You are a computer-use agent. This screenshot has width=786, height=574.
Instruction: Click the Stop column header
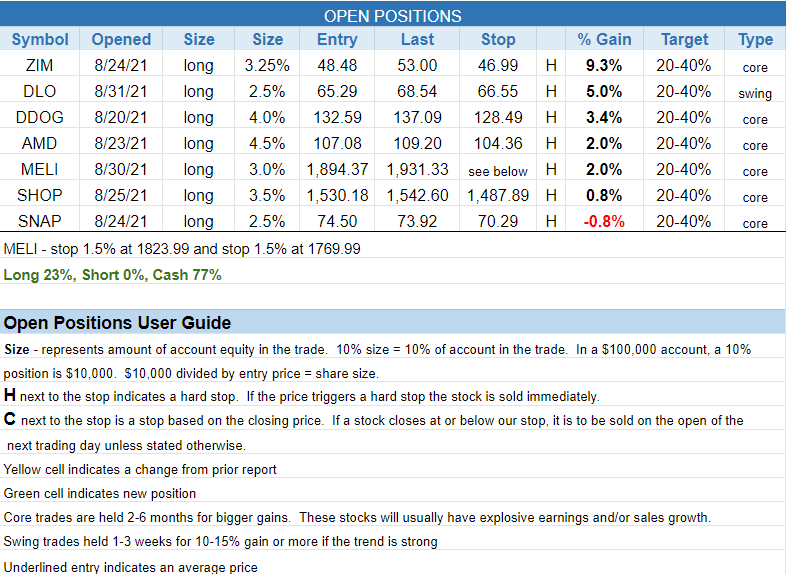tap(498, 39)
